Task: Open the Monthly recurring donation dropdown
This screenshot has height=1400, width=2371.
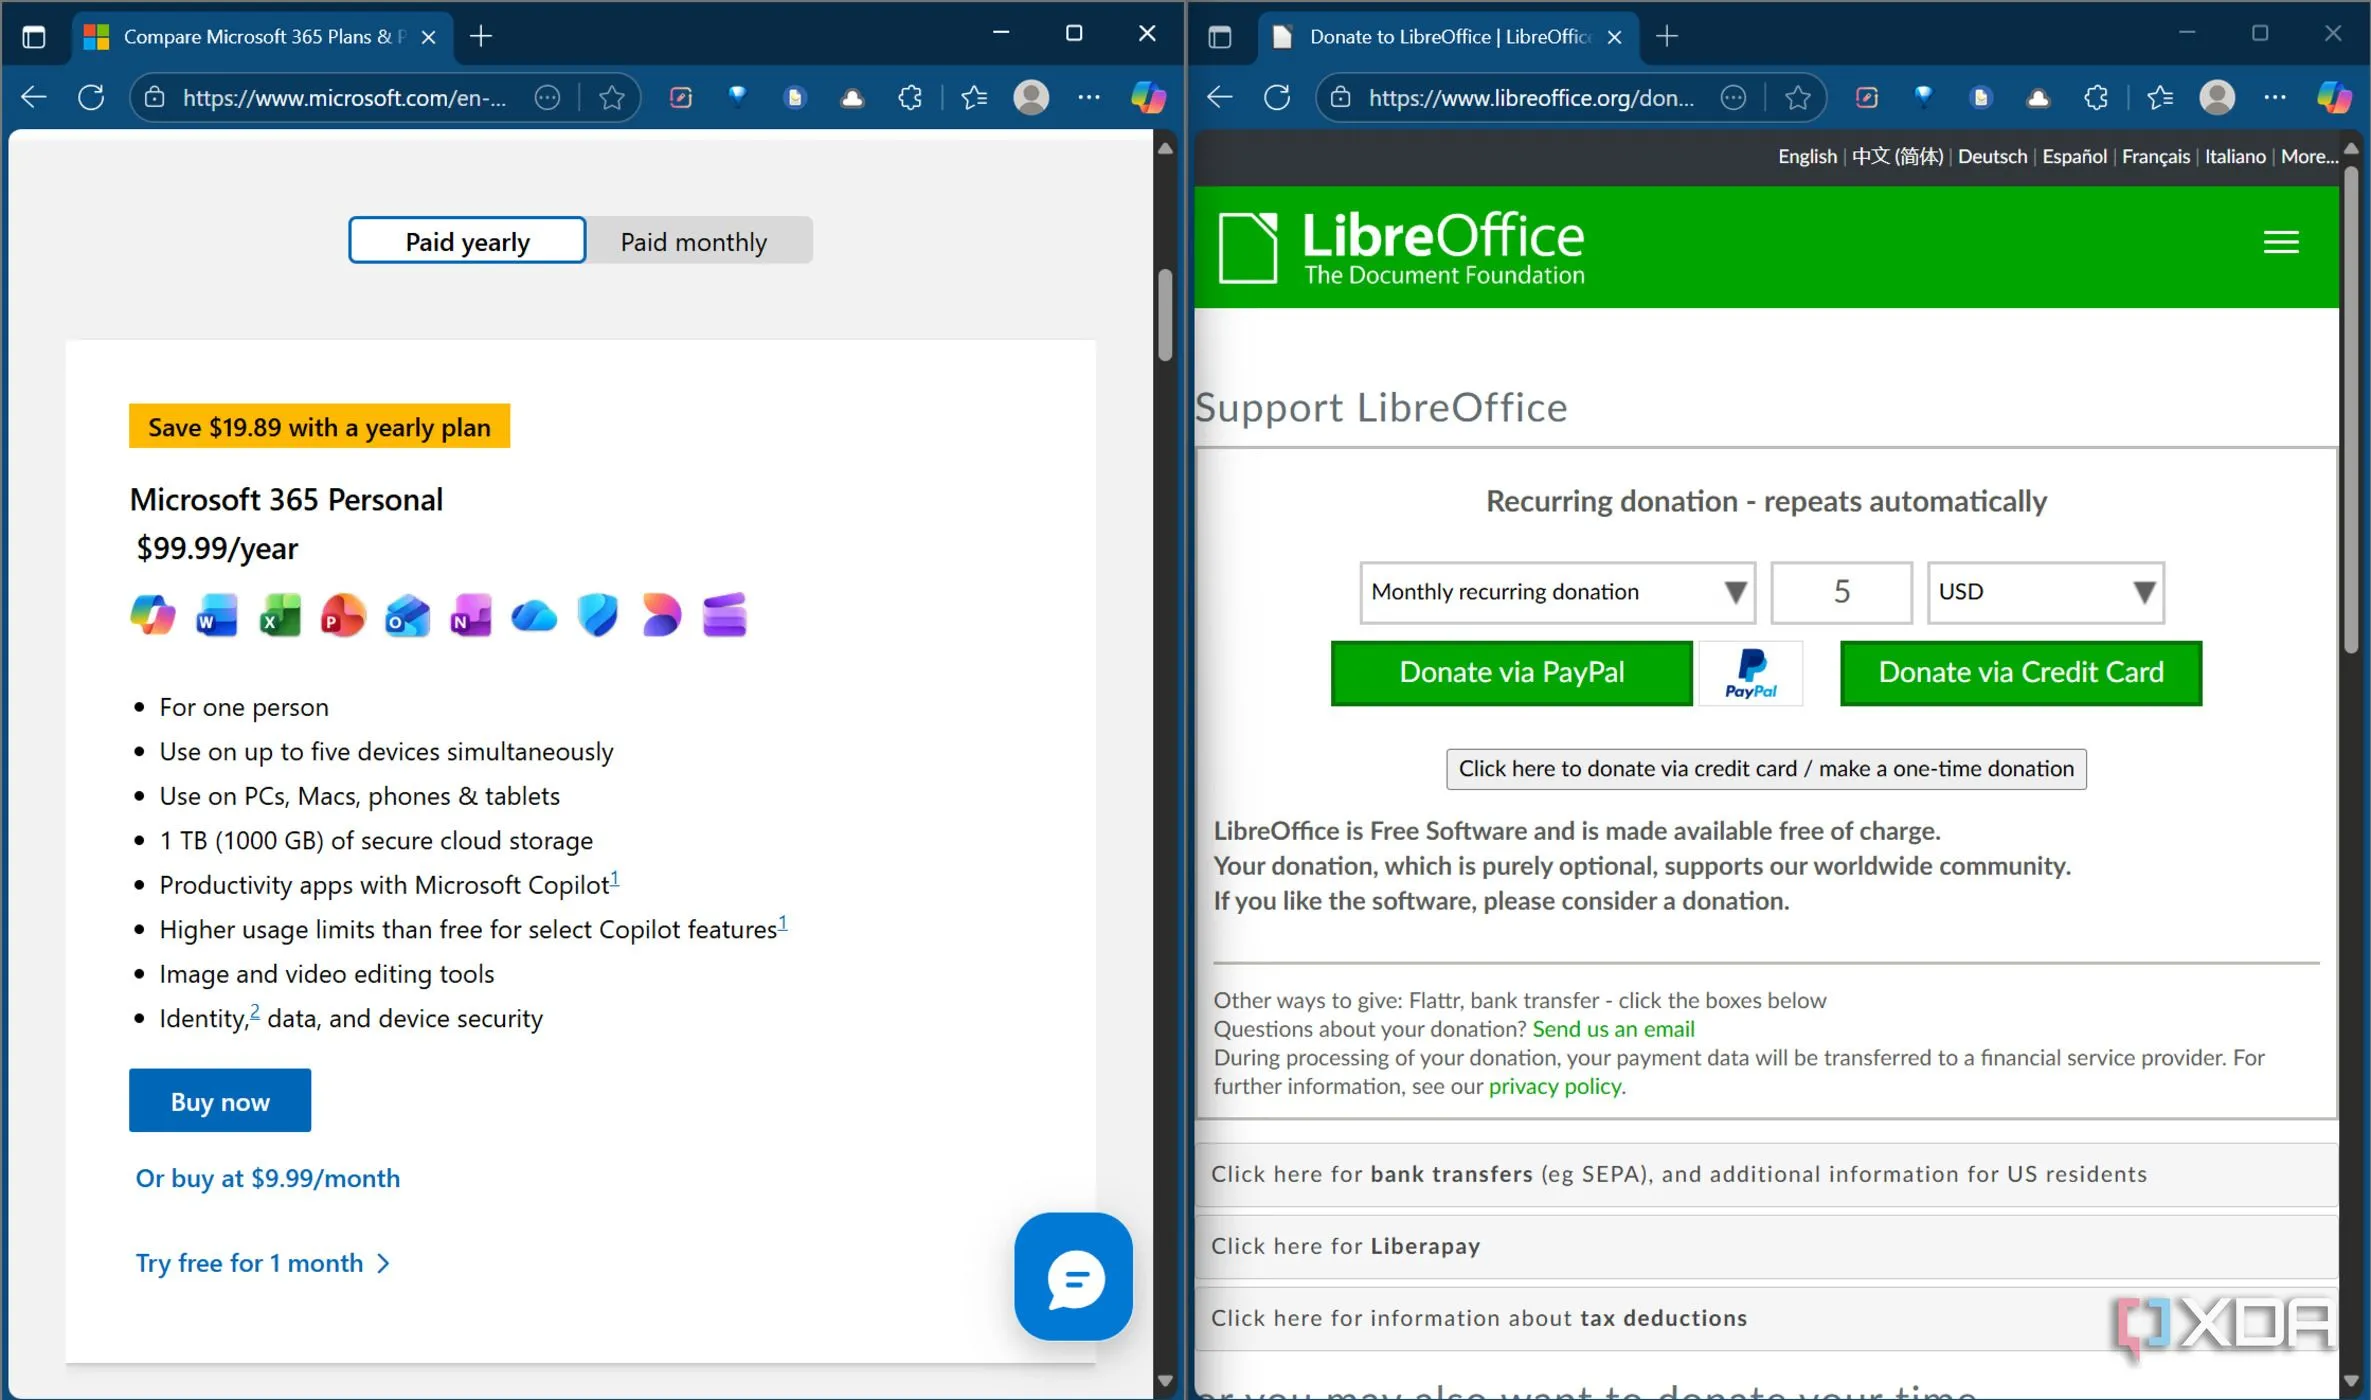Action: point(1556,592)
